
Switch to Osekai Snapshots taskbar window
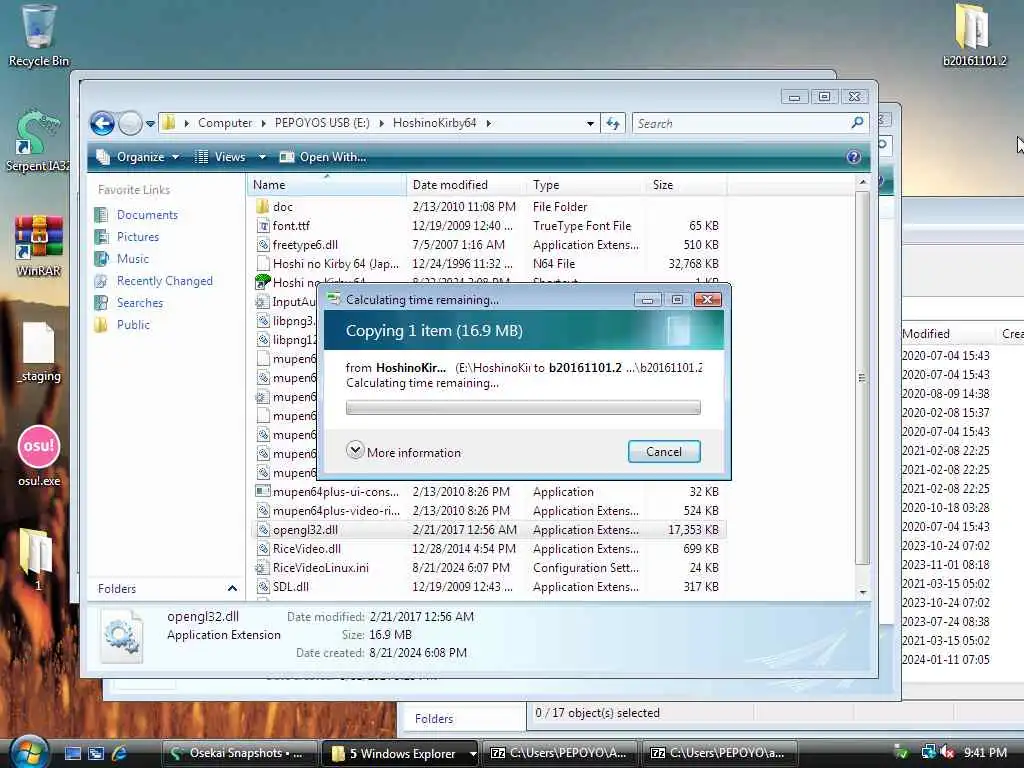(239, 753)
